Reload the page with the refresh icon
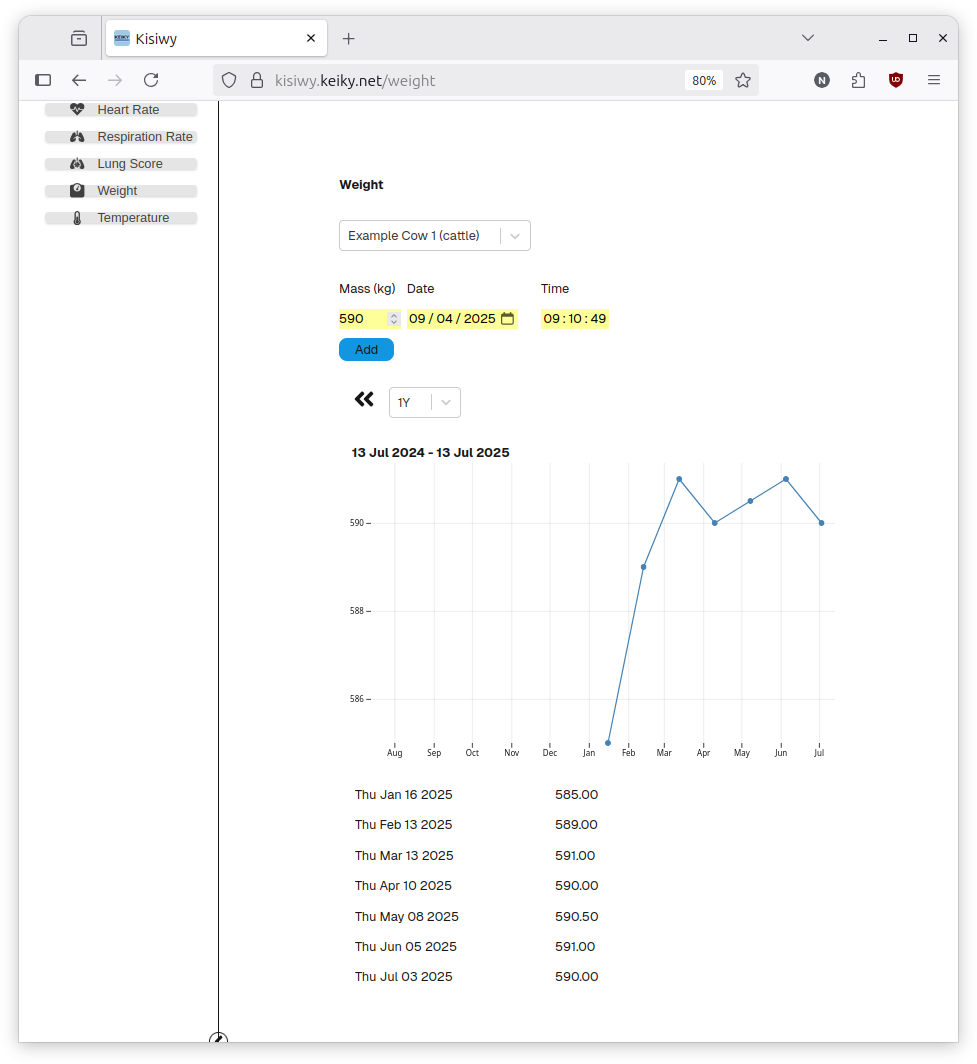The height and width of the screenshot is (1064, 977). [x=151, y=80]
